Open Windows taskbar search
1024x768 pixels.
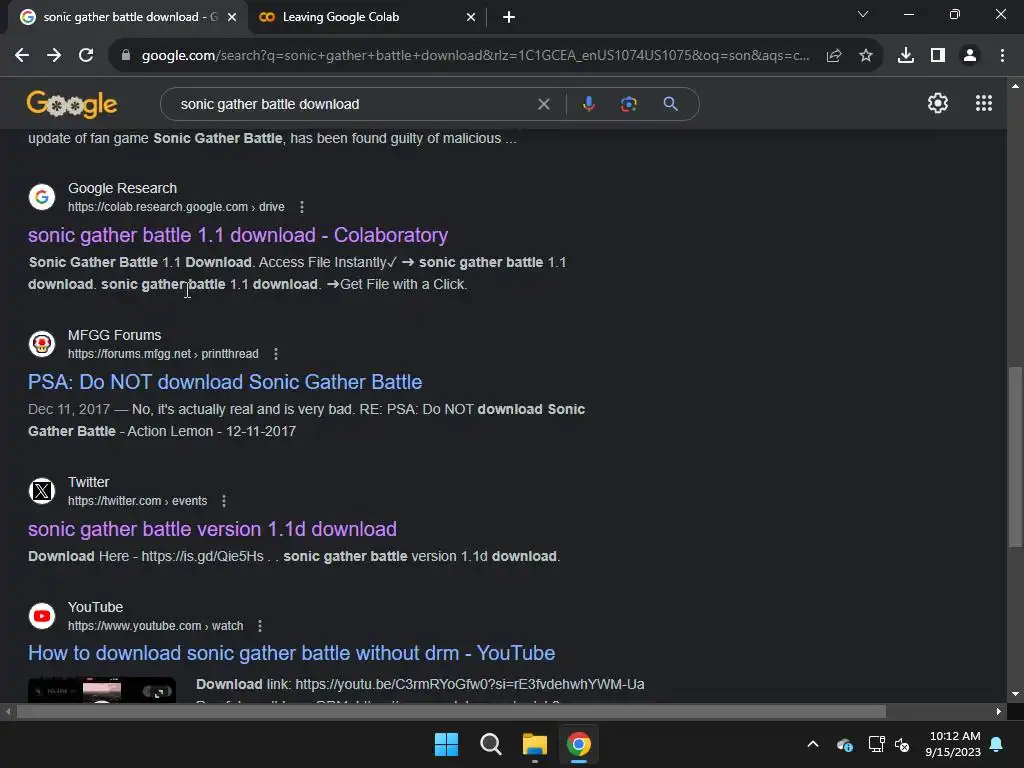click(x=490, y=744)
